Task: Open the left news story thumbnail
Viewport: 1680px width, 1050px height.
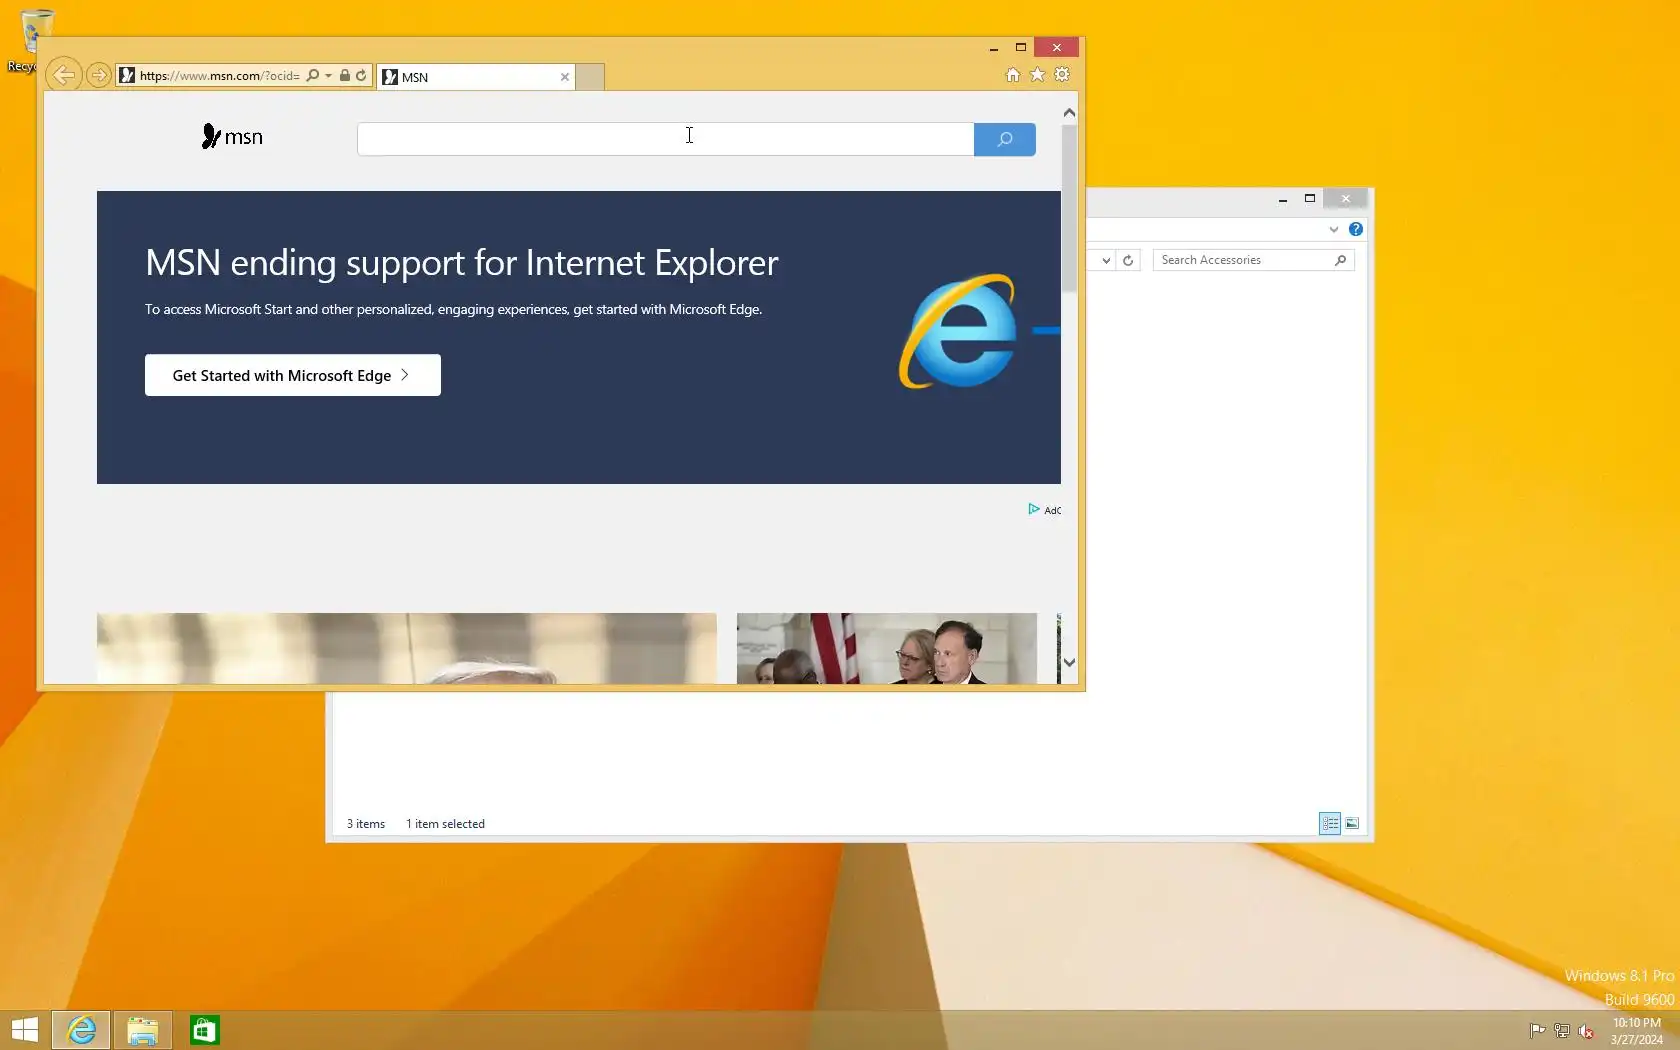Action: (x=407, y=648)
